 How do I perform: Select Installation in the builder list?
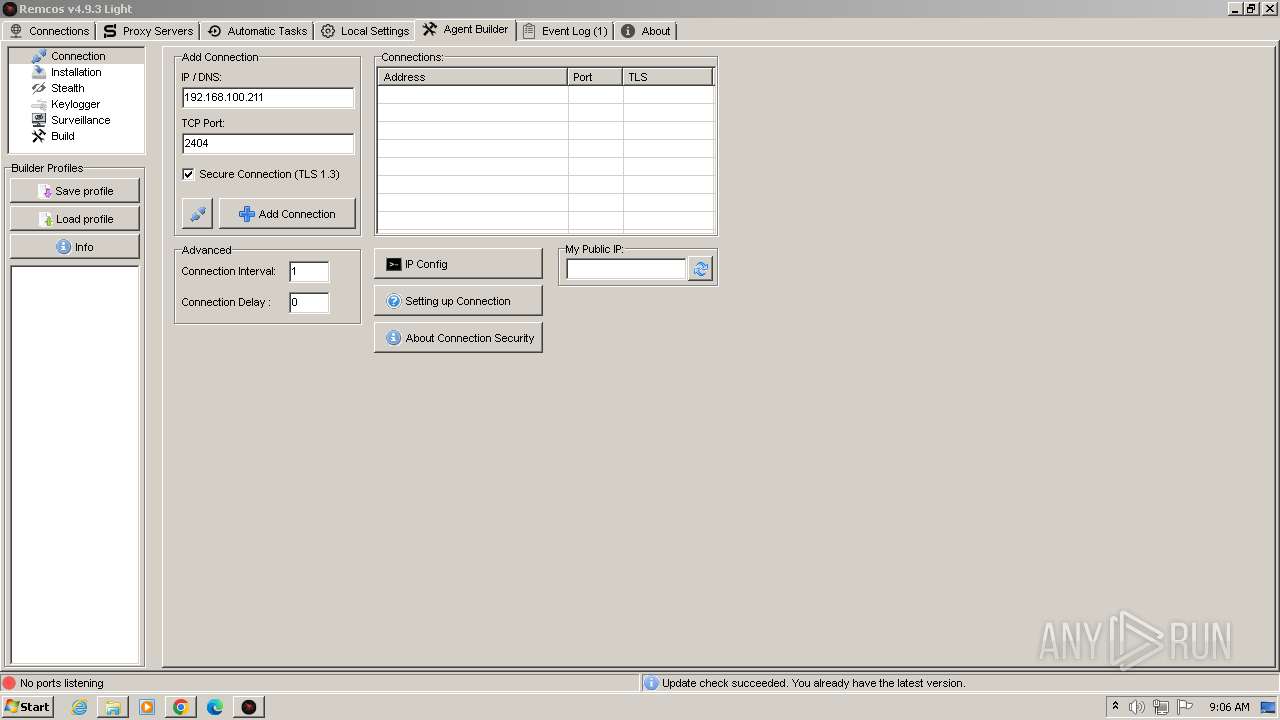coord(76,72)
